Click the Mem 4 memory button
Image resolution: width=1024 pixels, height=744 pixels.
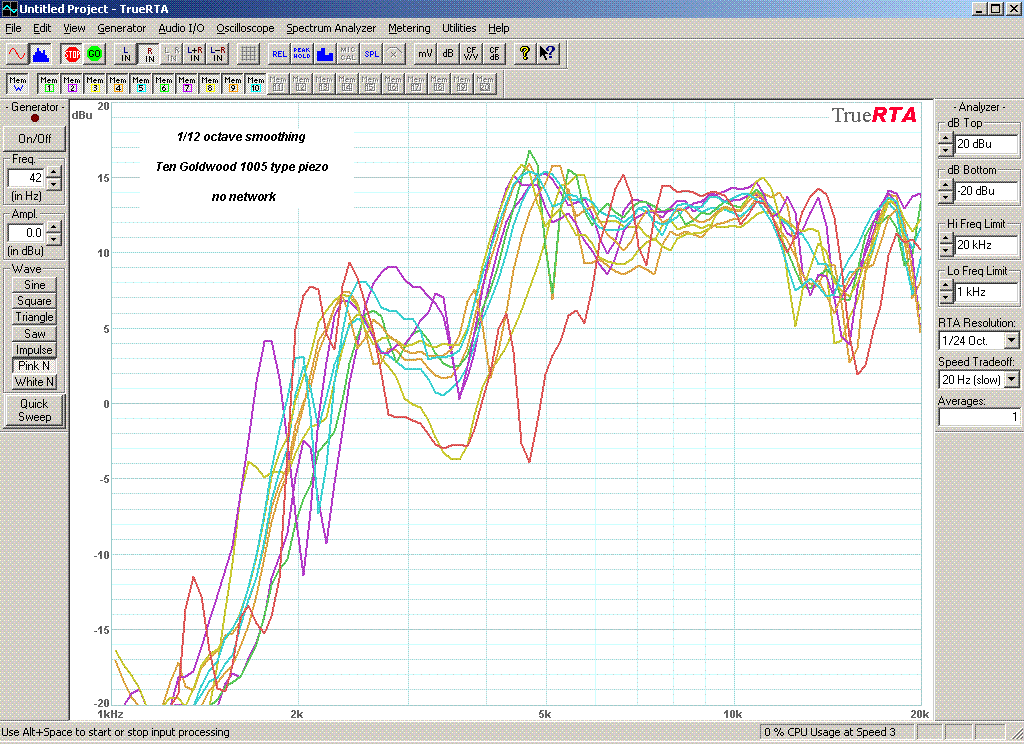pos(118,84)
